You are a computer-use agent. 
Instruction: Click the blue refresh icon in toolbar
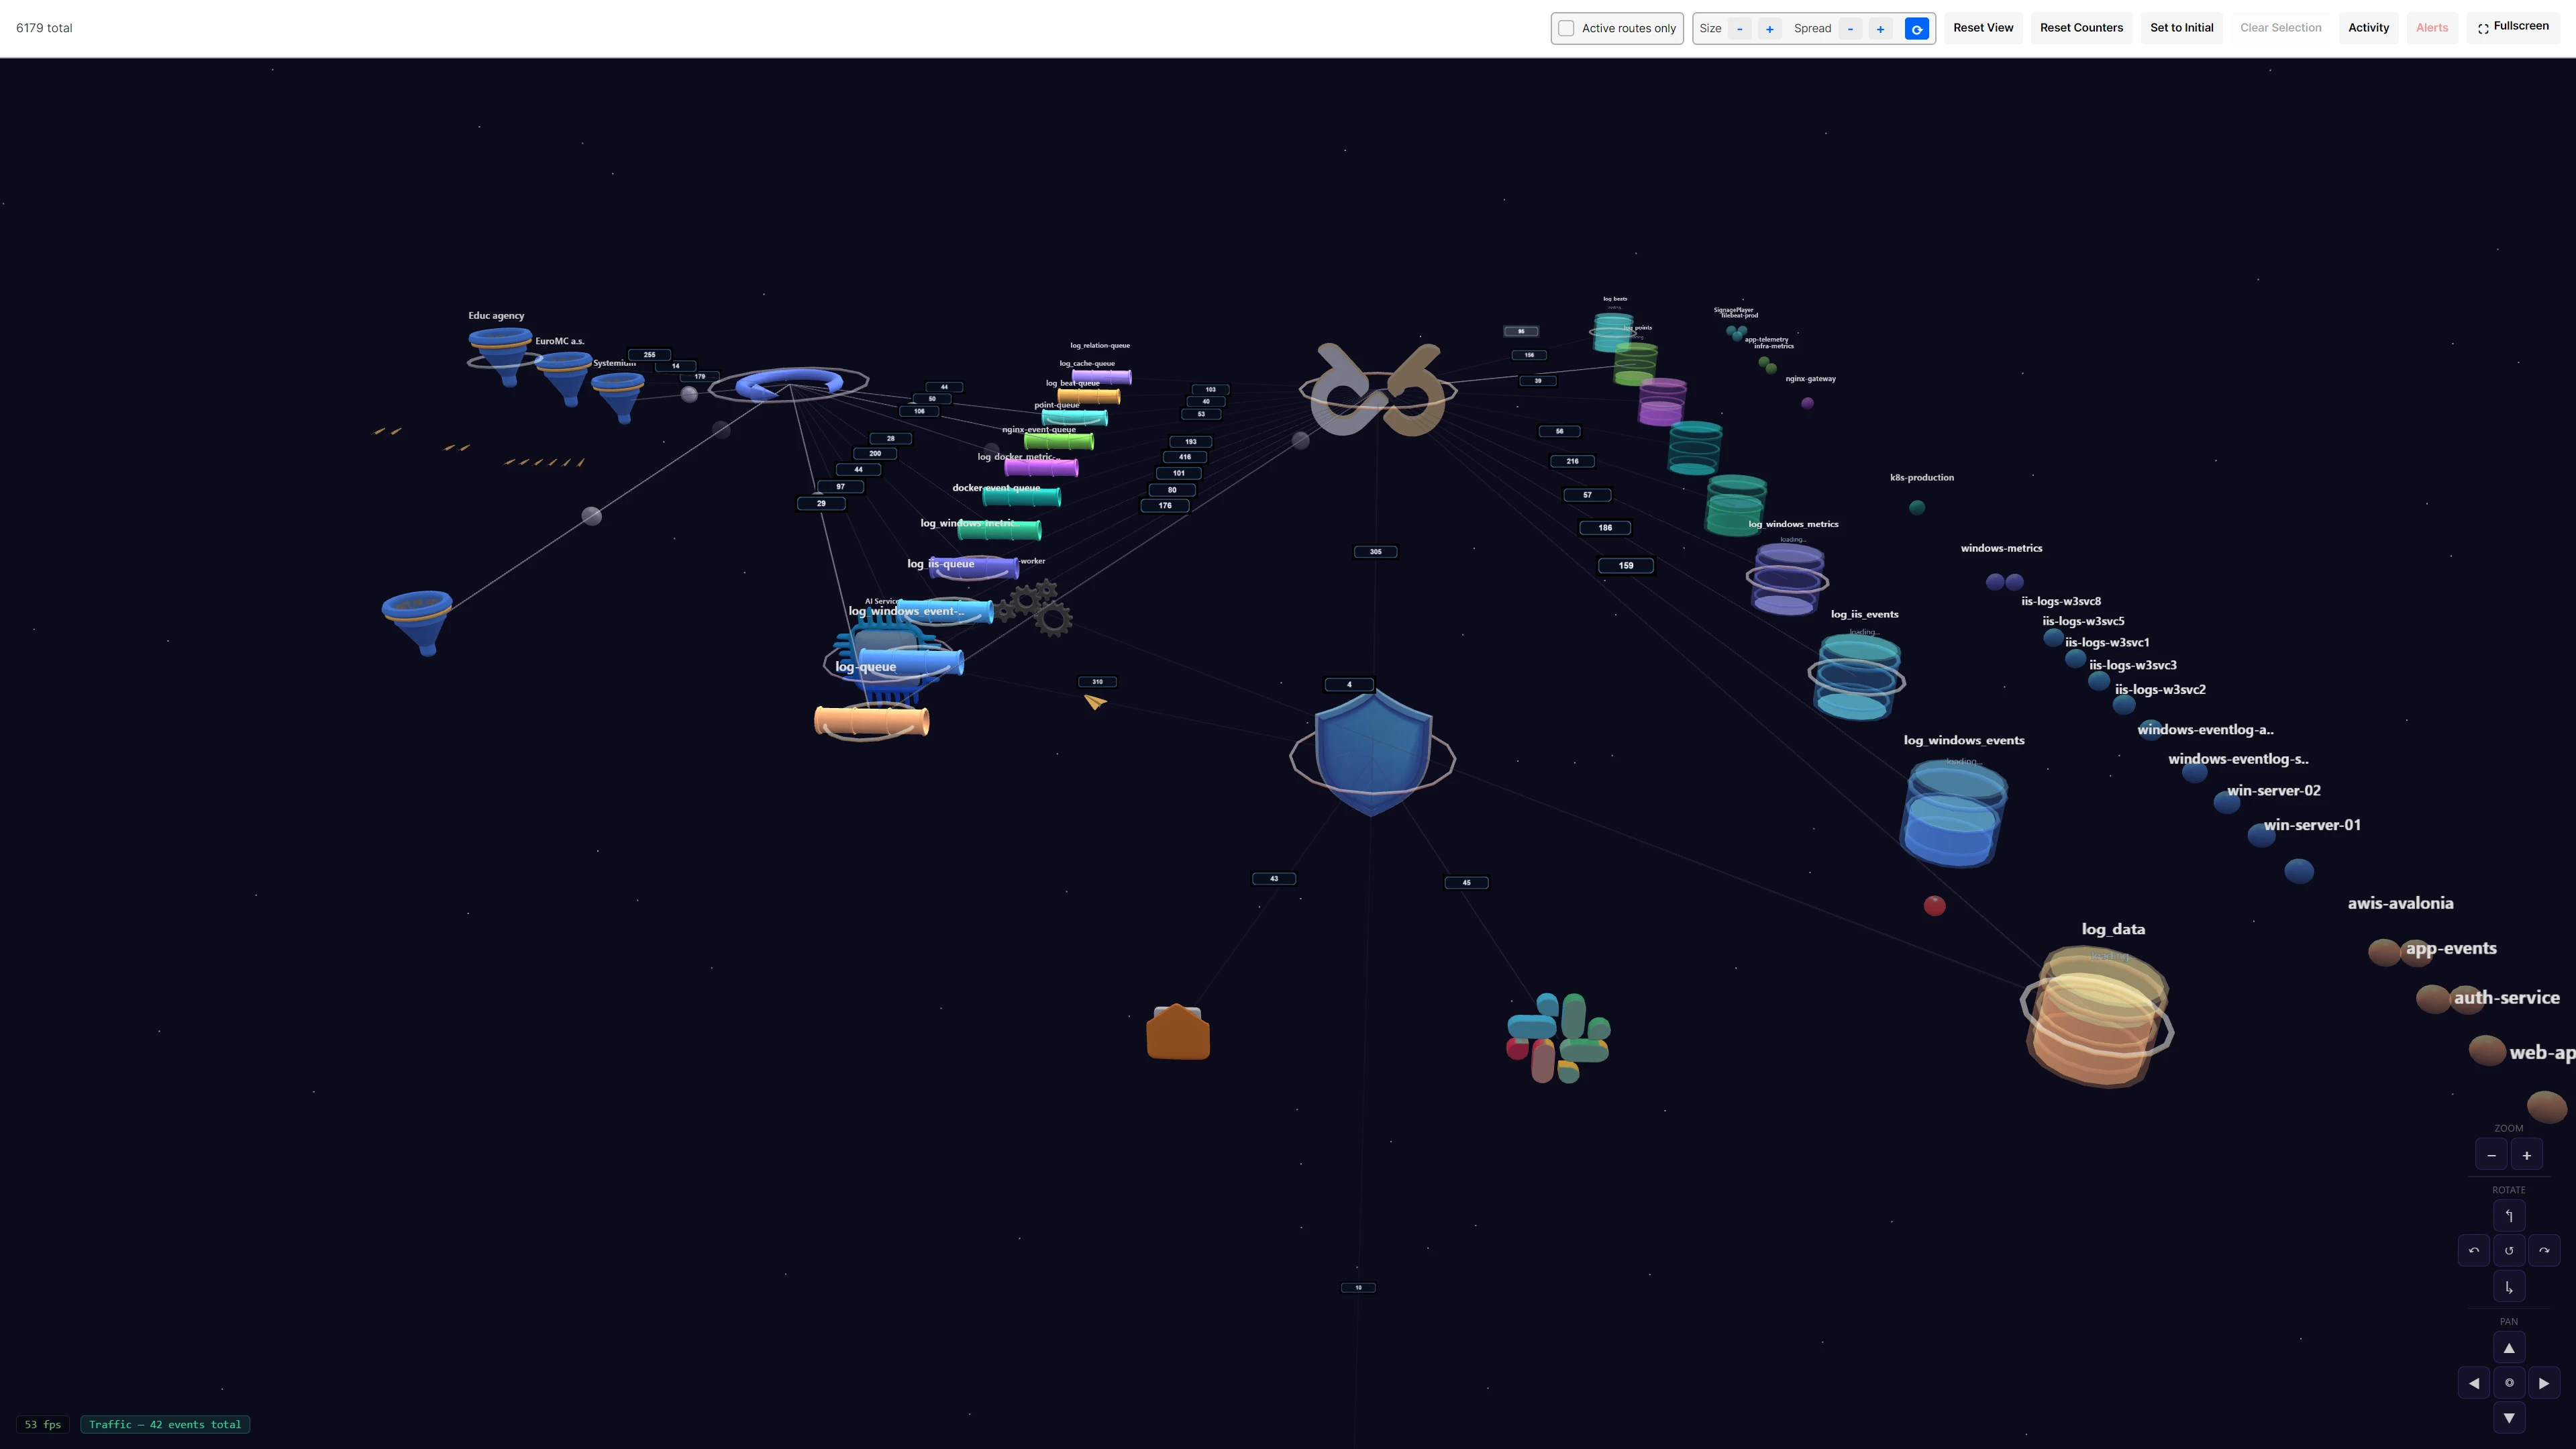point(1916,28)
